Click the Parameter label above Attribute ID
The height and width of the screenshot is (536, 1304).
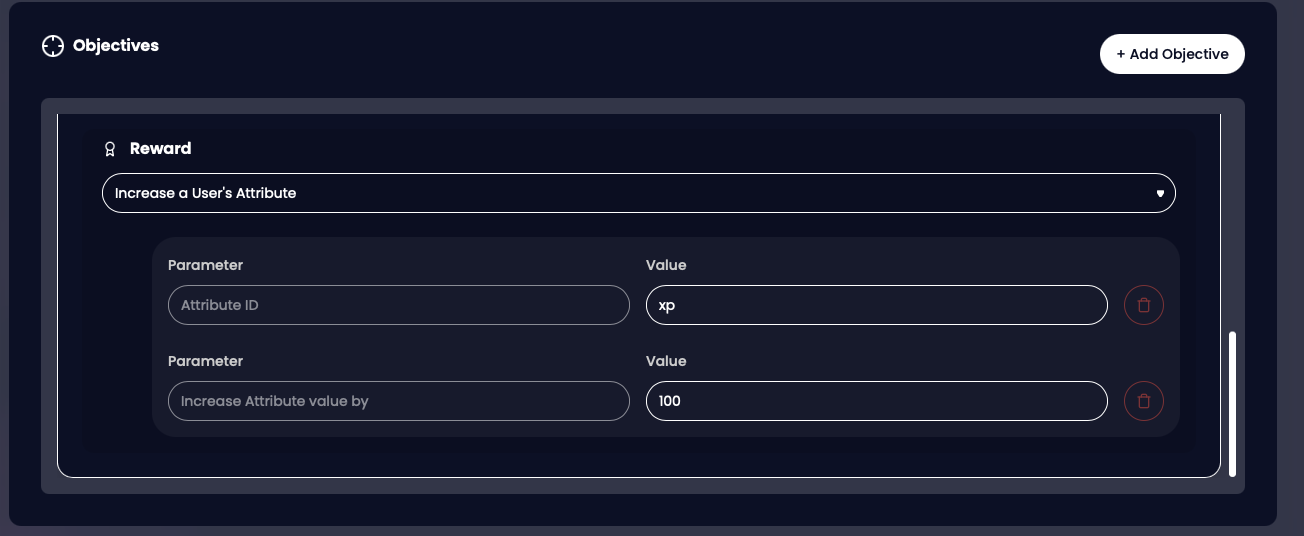pos(205,265)
